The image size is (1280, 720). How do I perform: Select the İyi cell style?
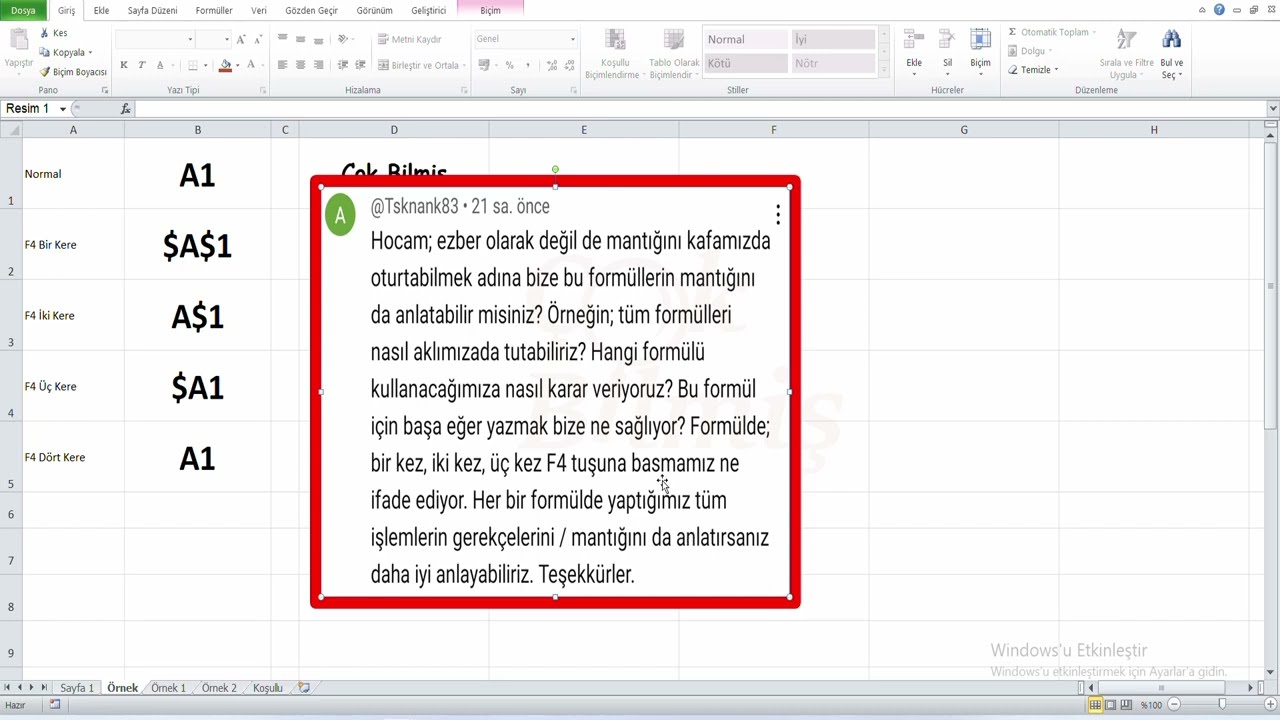click(x=833, y=39)
